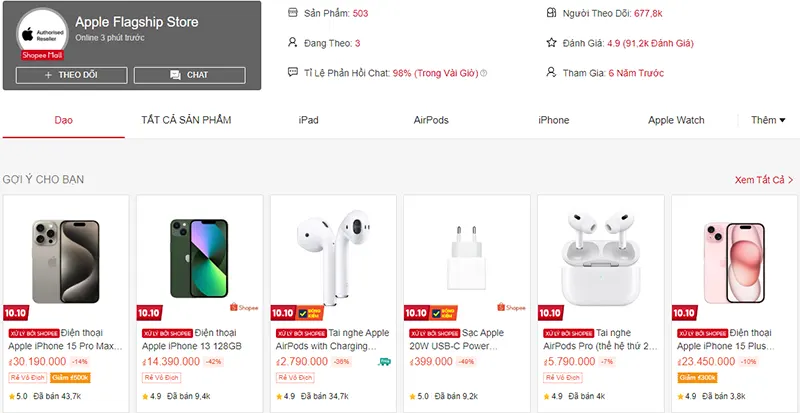Click the Apple store logo avatar
This screenshot has width=800, height=413.
41,32
